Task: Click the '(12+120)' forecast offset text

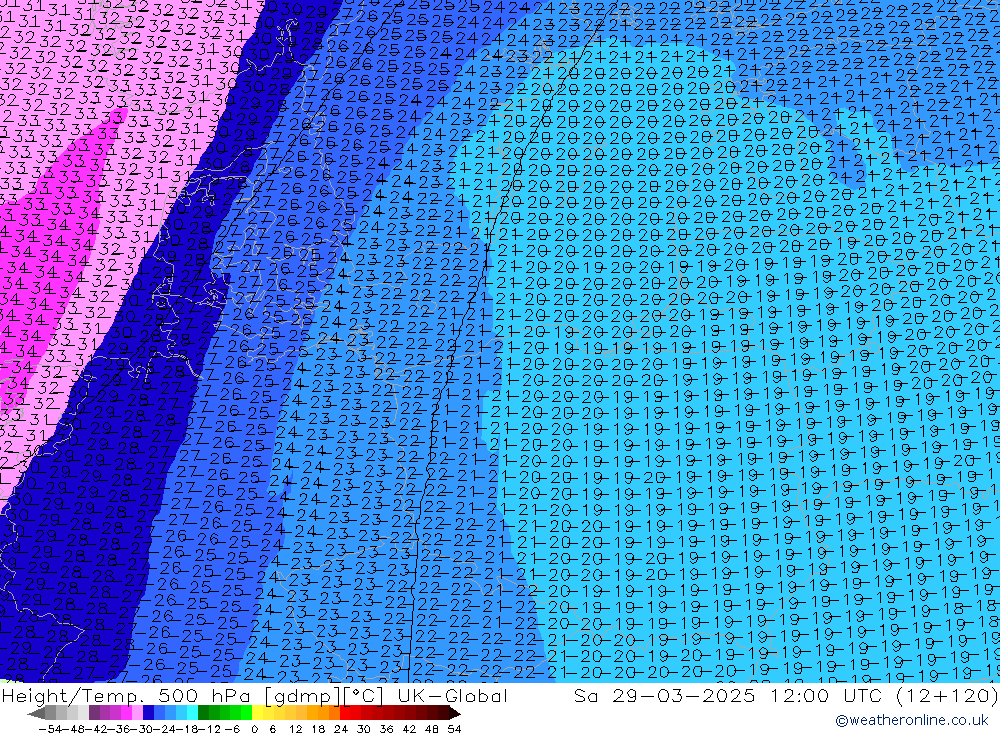Action: 945,695
